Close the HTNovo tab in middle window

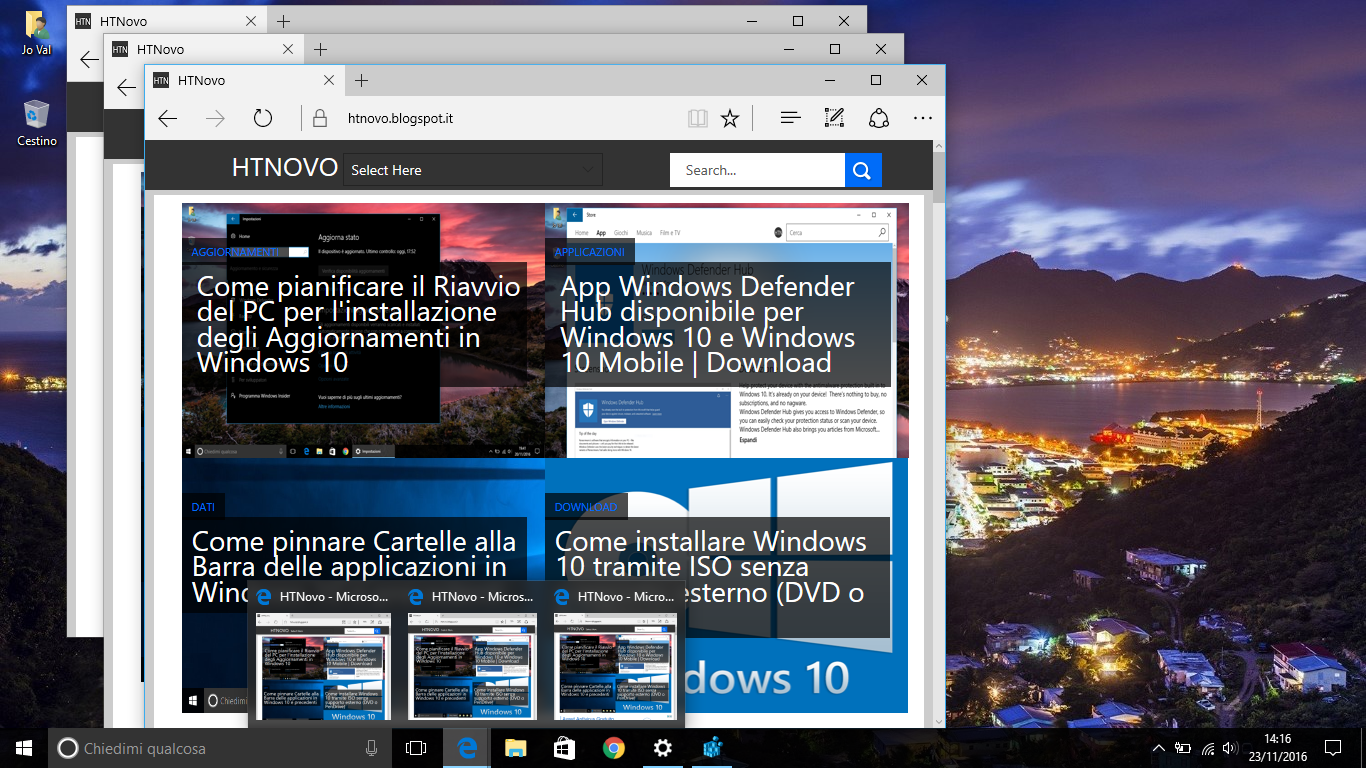pyautogui.click(x=286, y=49)
